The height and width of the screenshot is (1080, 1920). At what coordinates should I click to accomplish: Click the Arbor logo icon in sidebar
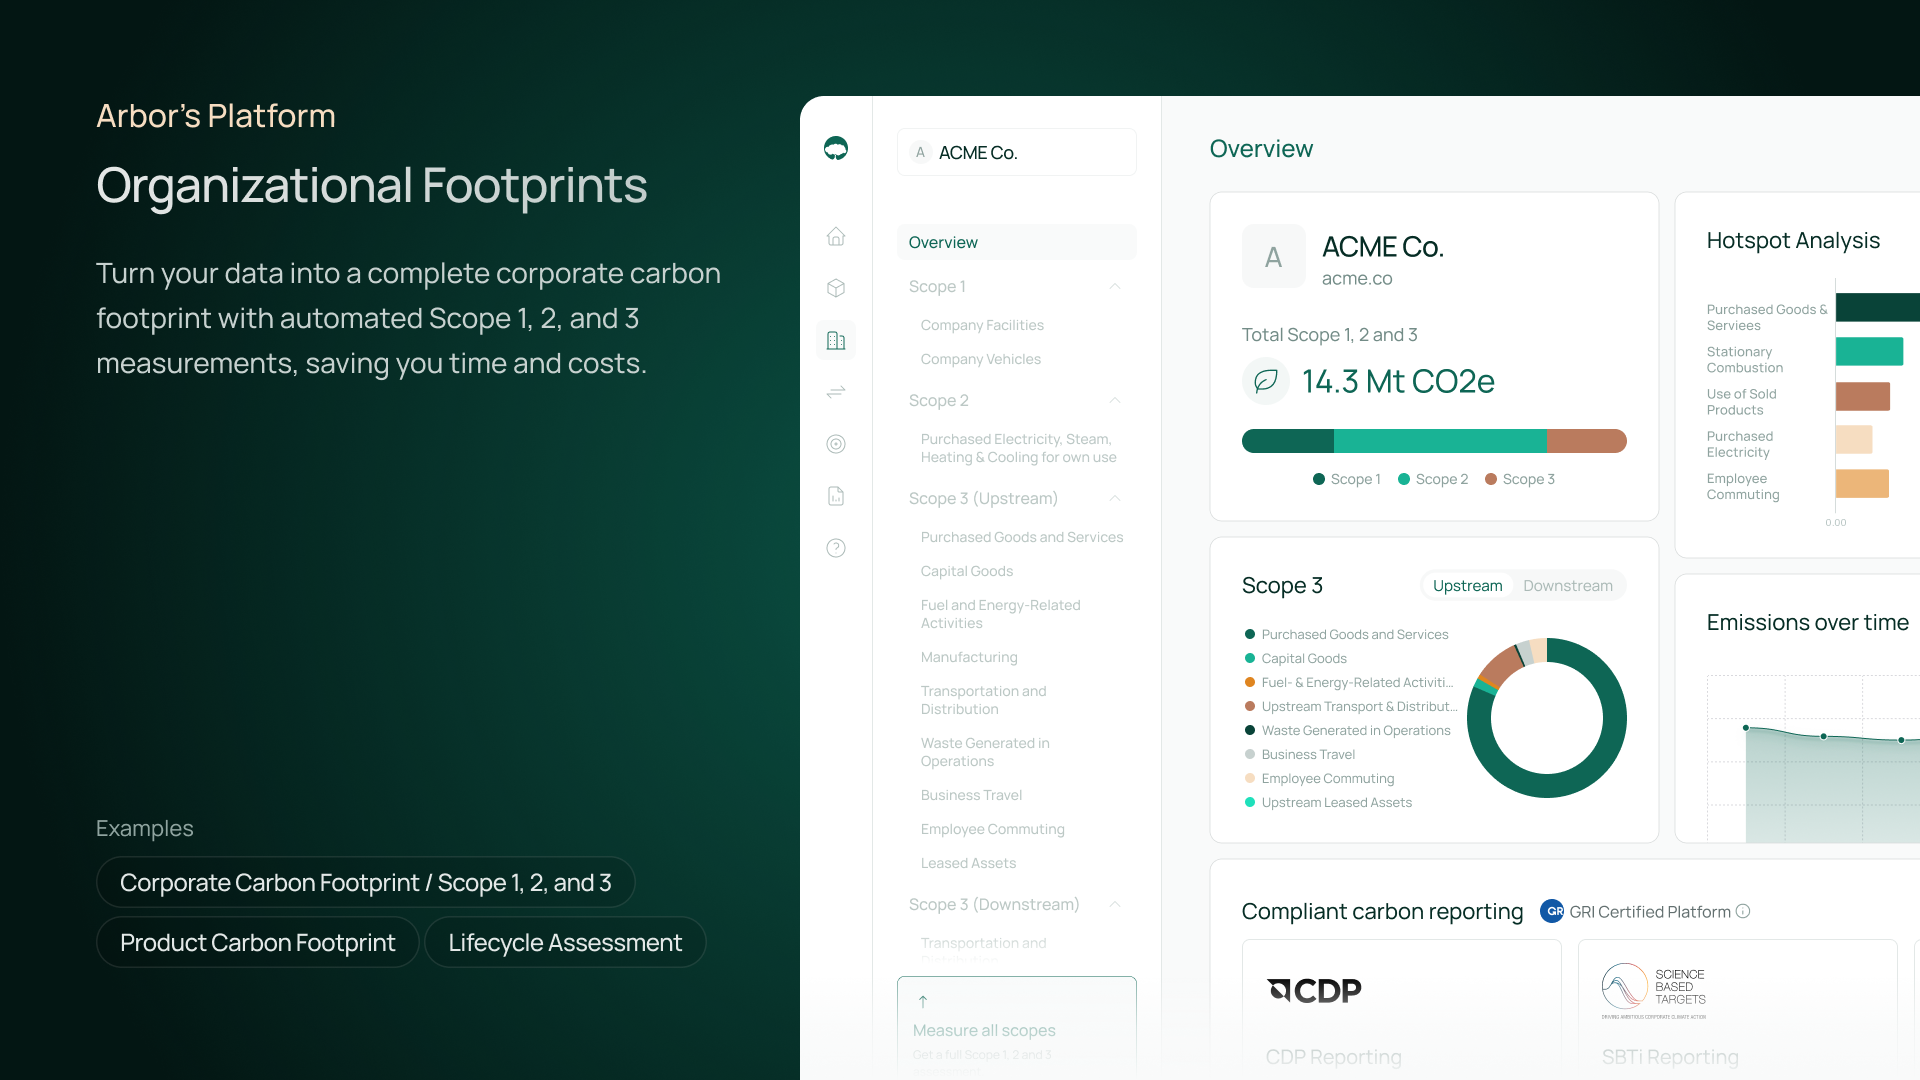point(836,149)
